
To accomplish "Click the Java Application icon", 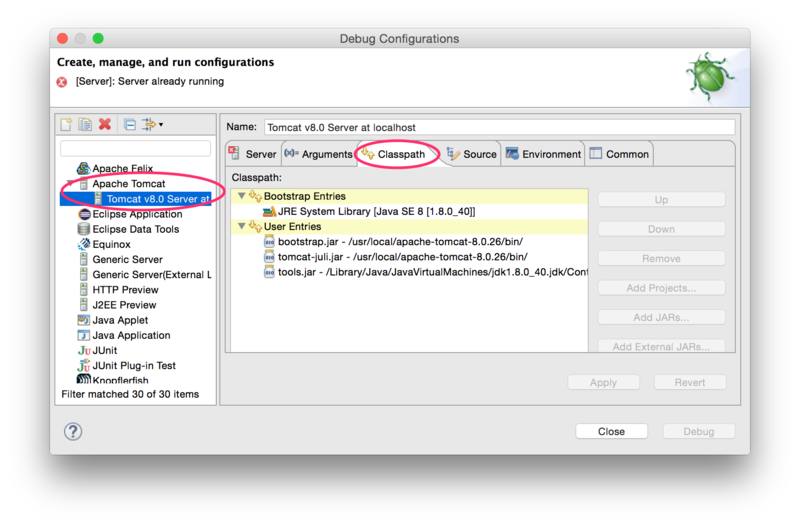I will [x=84, y=335].
